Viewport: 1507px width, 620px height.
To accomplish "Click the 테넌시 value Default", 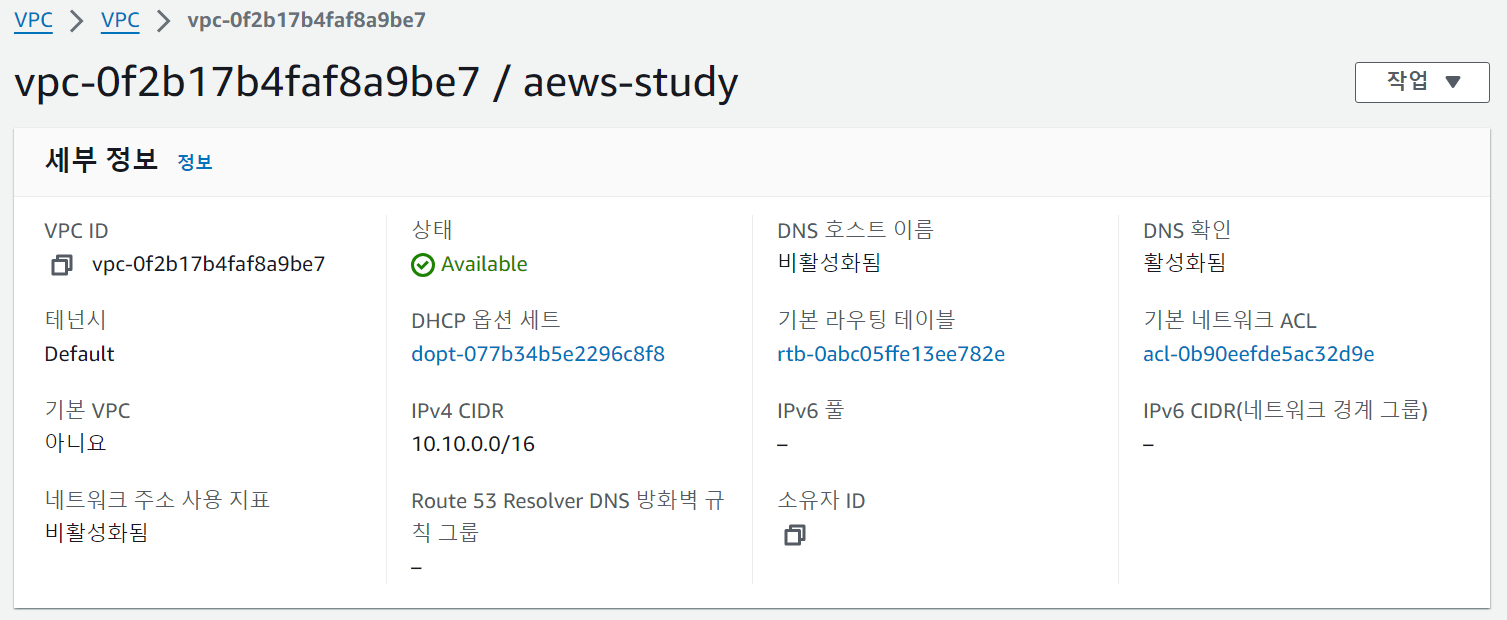I will pyautogui.click(x=79, y=354).
